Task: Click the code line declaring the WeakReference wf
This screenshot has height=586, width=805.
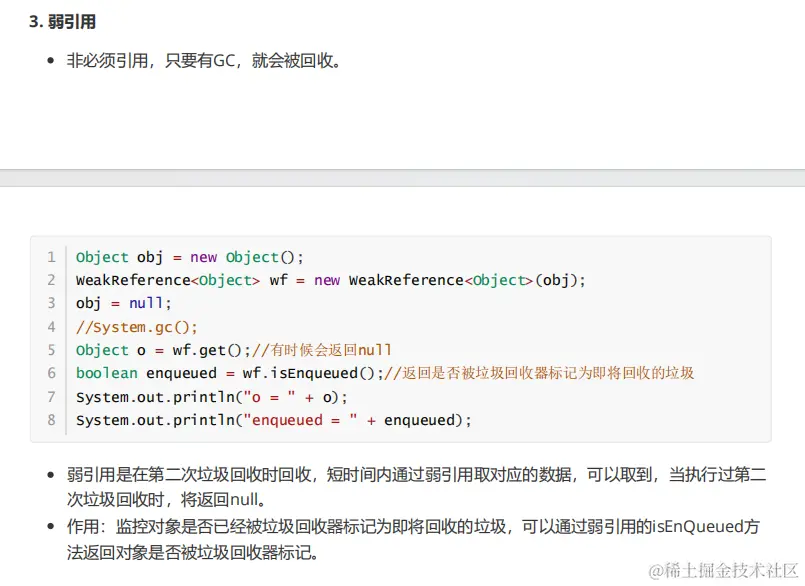Action: point(331,280)
